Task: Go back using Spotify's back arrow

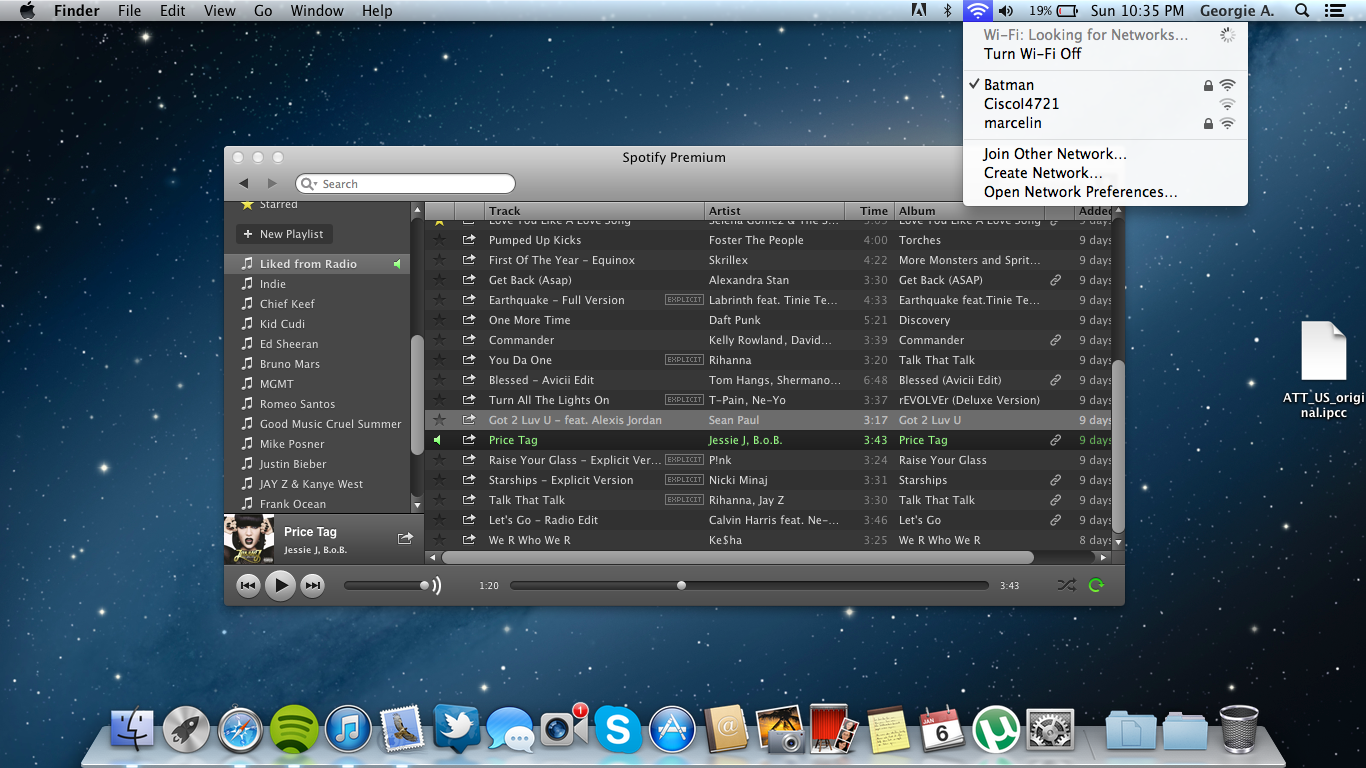Action: pyautogui.click(x=243, y=184)
